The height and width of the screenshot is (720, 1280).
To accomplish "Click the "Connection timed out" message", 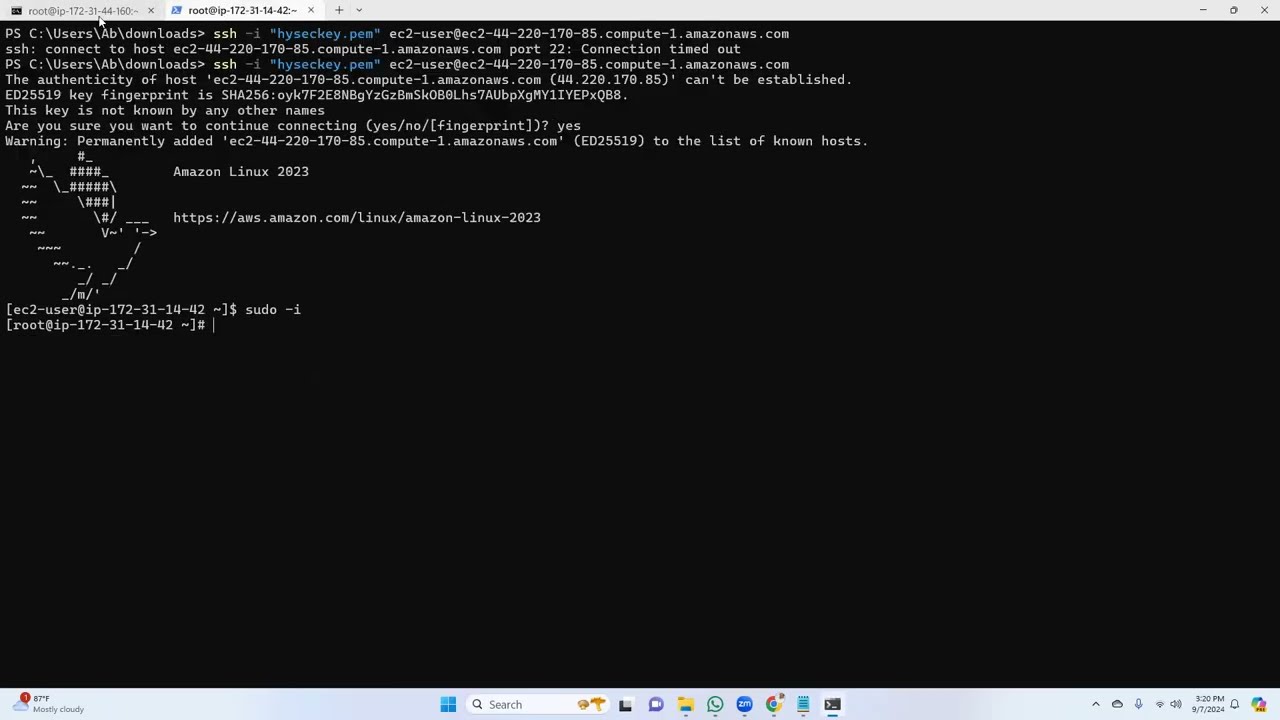I will (x=661, y=49).
